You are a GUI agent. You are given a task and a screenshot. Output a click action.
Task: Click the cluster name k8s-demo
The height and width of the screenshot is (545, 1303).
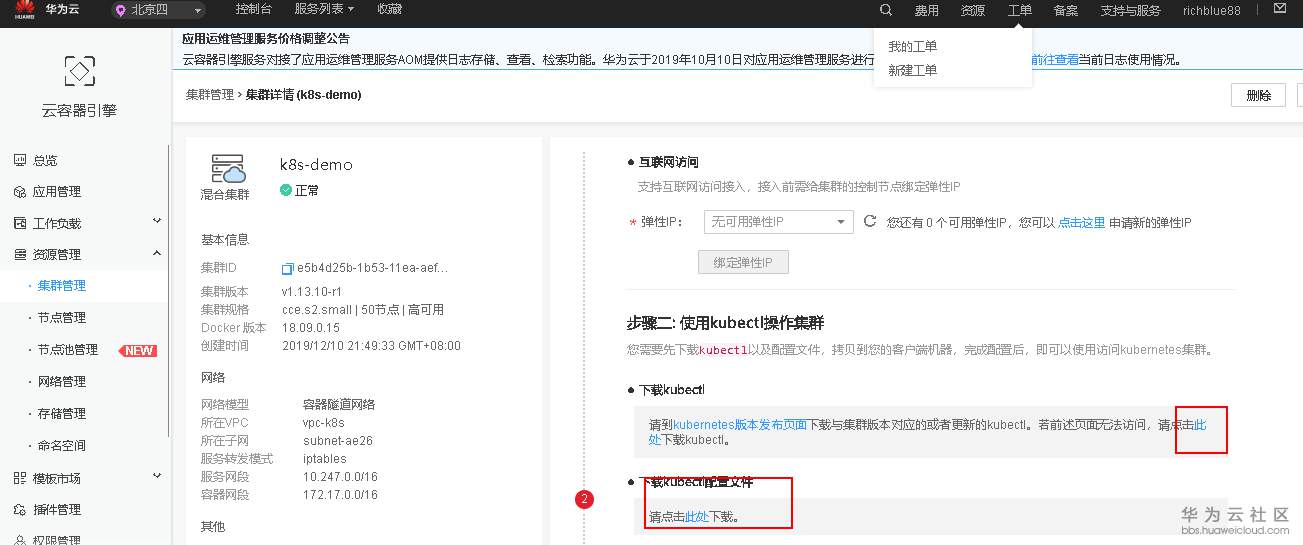point(316,165)
